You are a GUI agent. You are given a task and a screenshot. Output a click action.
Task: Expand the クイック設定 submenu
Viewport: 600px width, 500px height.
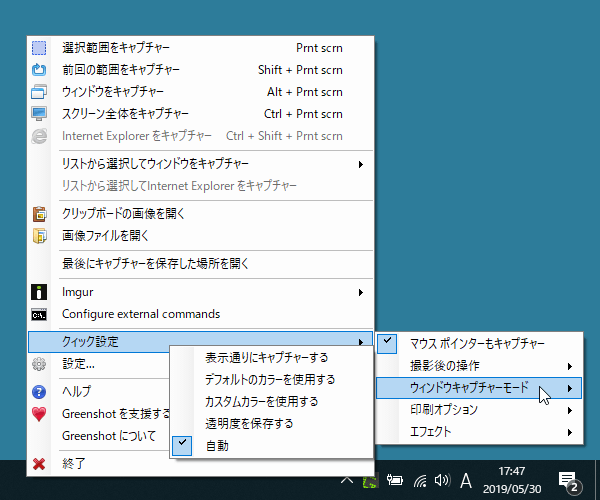click(201, 342)
